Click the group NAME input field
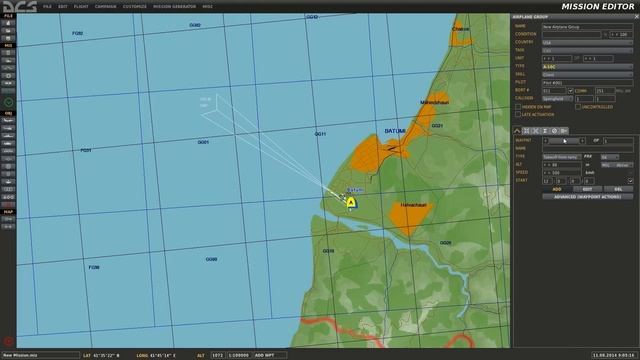Viewport: 640px width, 360px height. tap(587, 27)
